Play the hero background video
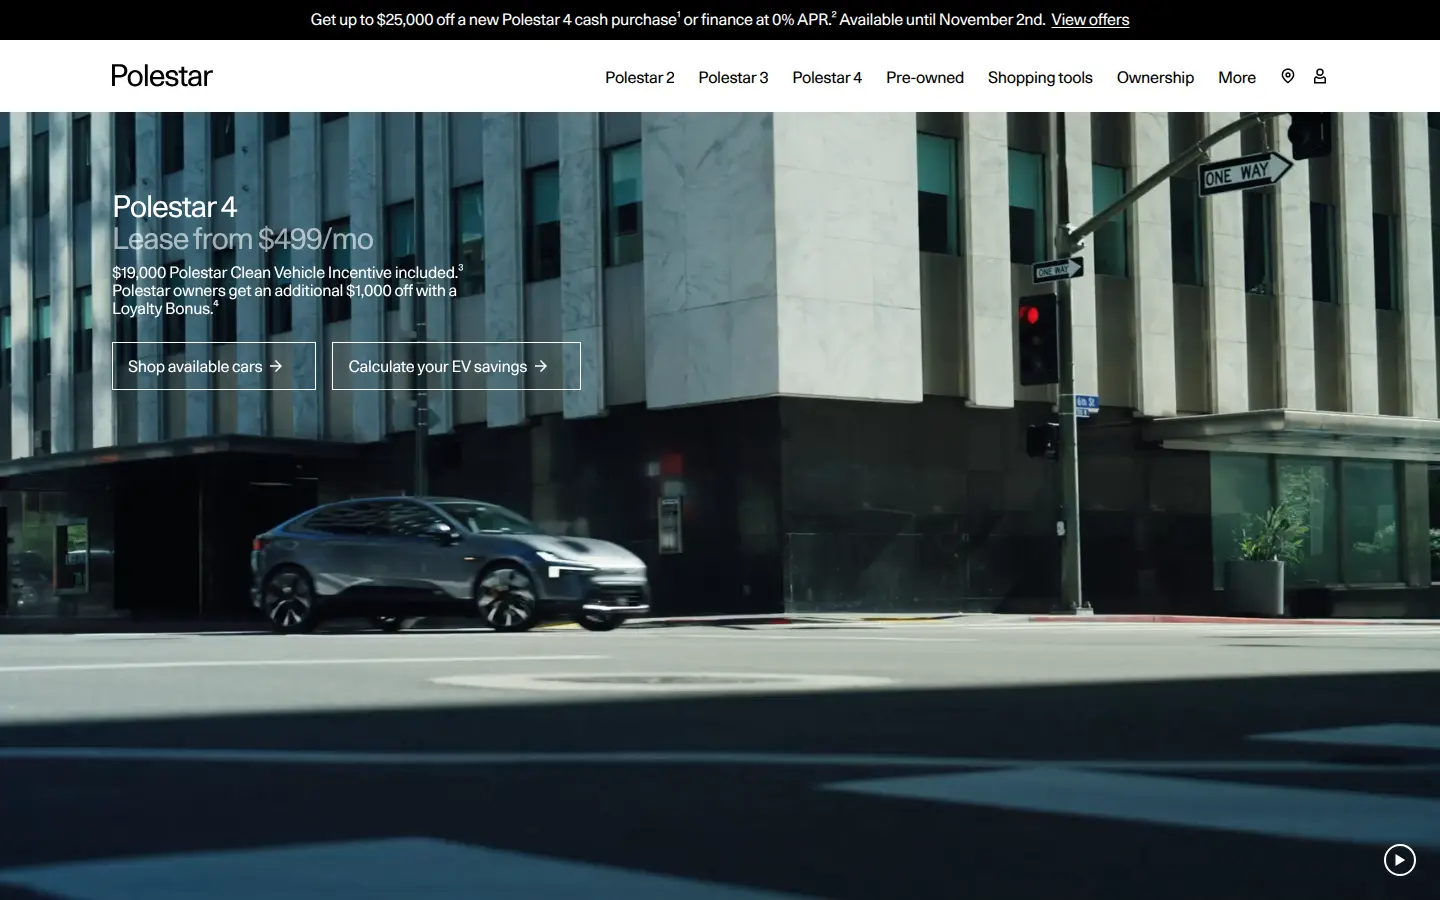Image resolution: width=1440 pixels, height=900 pixels. pyautogui.click(x=1399, y=860)
